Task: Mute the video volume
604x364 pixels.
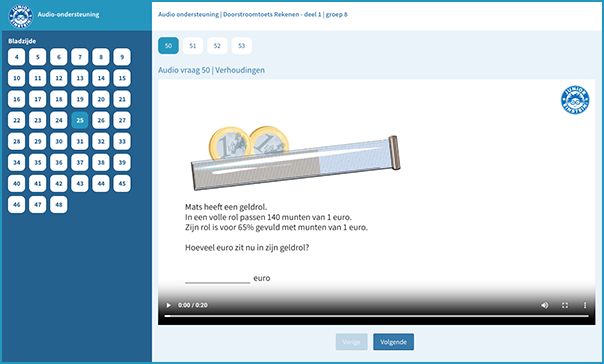Action: [x=545, y=305]
